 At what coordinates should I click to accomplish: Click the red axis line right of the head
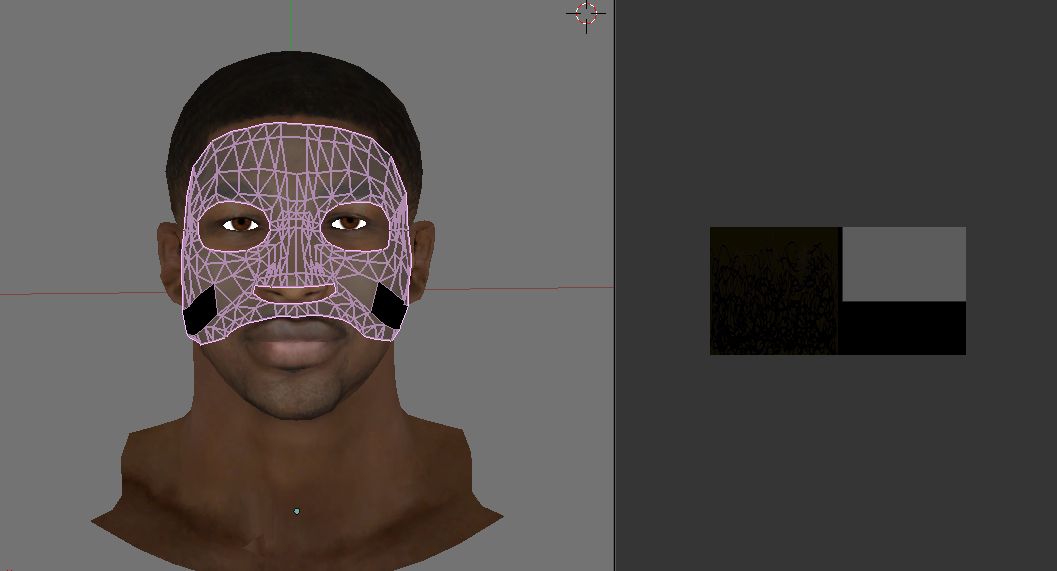520,289
